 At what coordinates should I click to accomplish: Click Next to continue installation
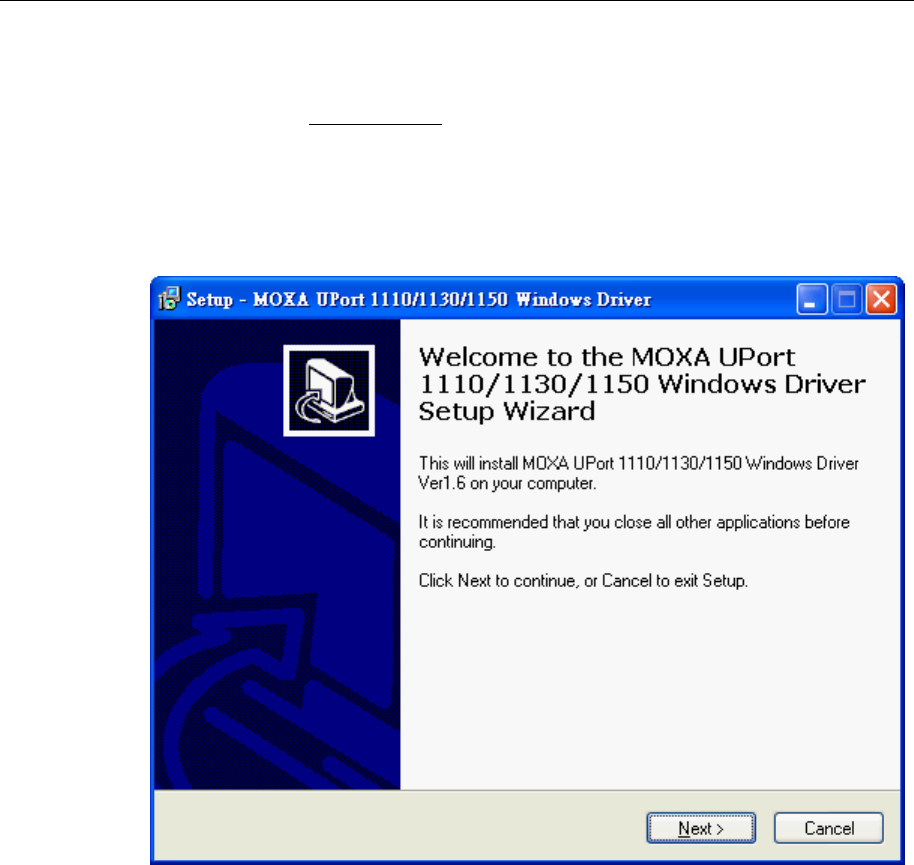(701, 828)
